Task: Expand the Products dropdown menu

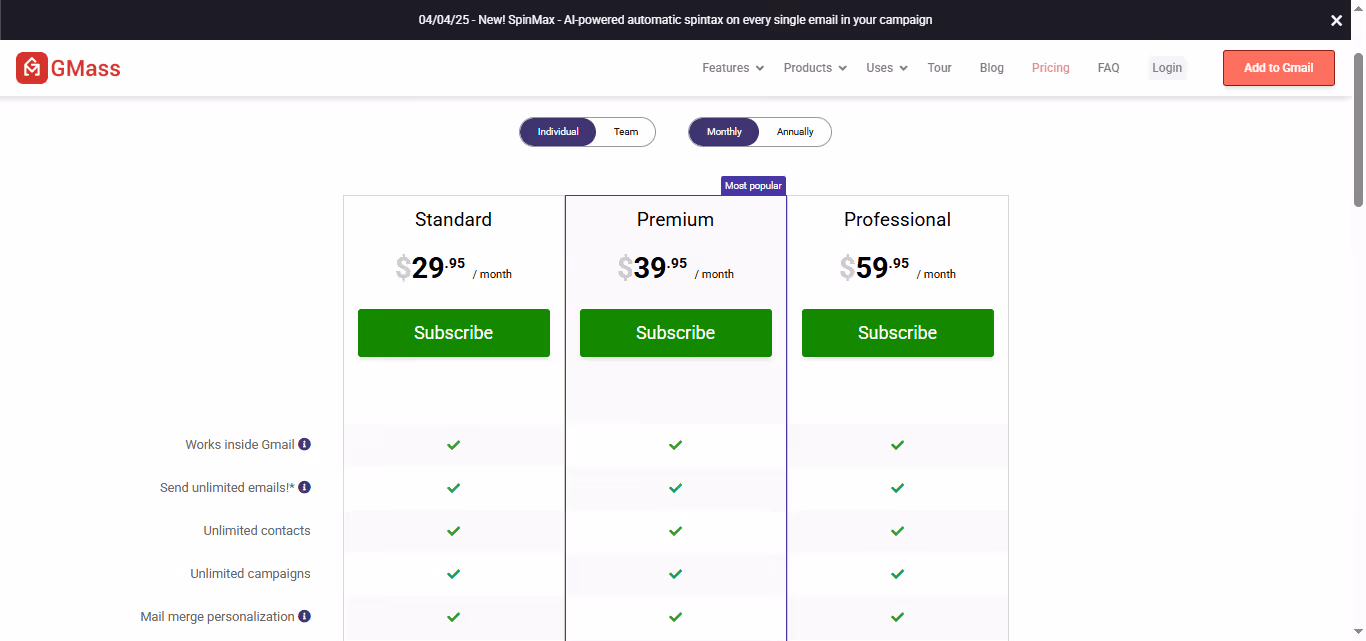Action: [815, 68]
